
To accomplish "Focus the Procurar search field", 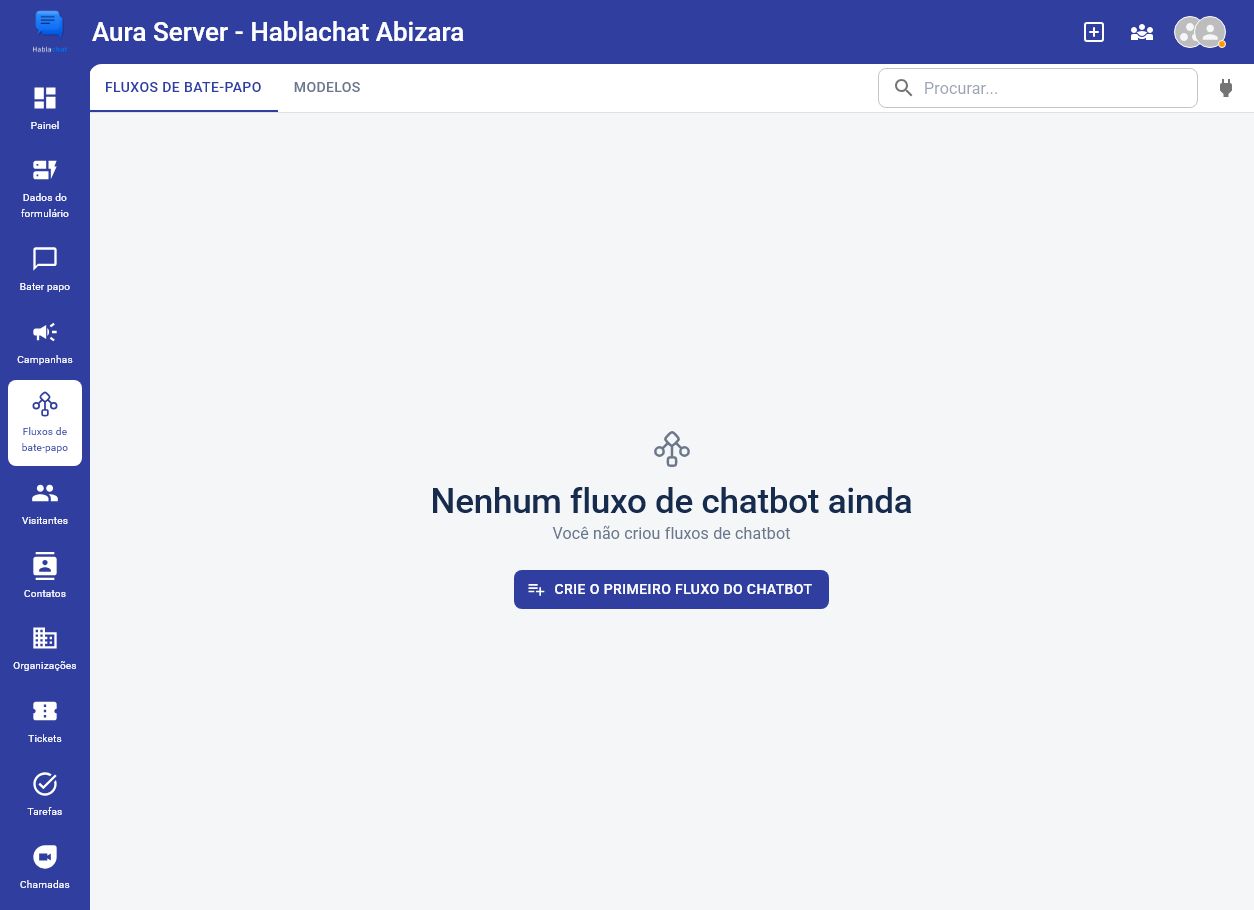I will pyautogui.click(x=1038, y=88).
